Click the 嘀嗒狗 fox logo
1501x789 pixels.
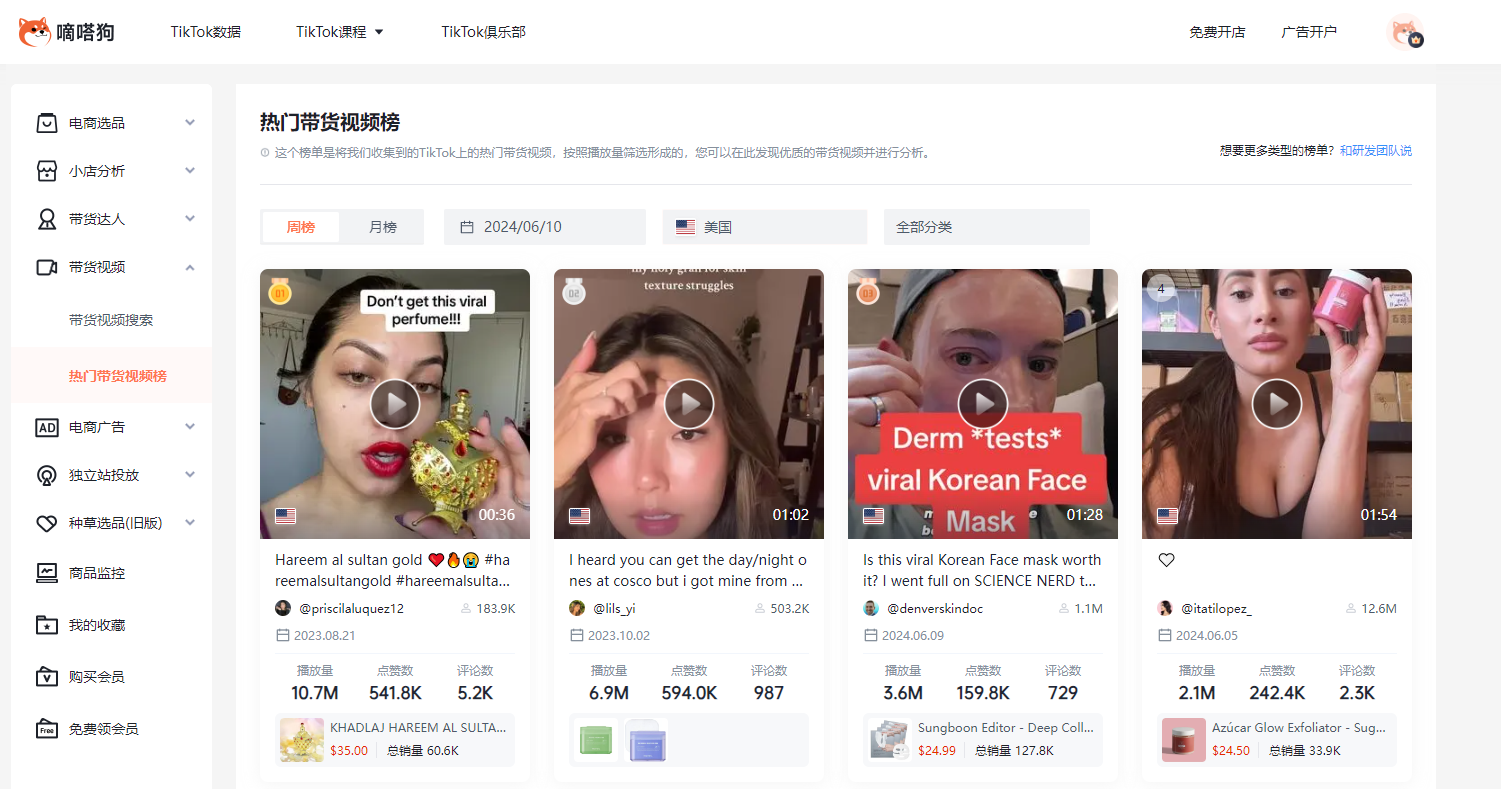tap(35, 32)
